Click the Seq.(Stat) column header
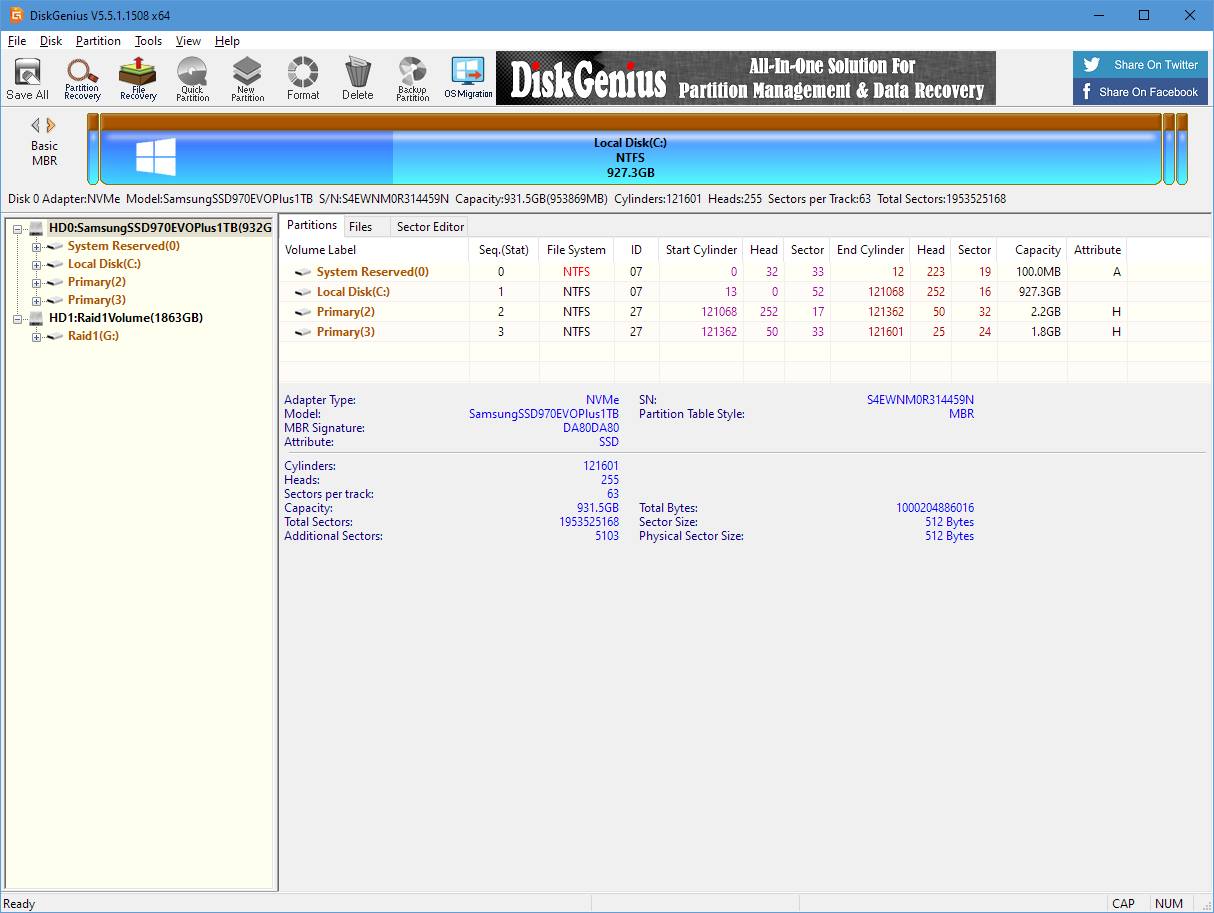1214x913 pixels. [504, 250]
